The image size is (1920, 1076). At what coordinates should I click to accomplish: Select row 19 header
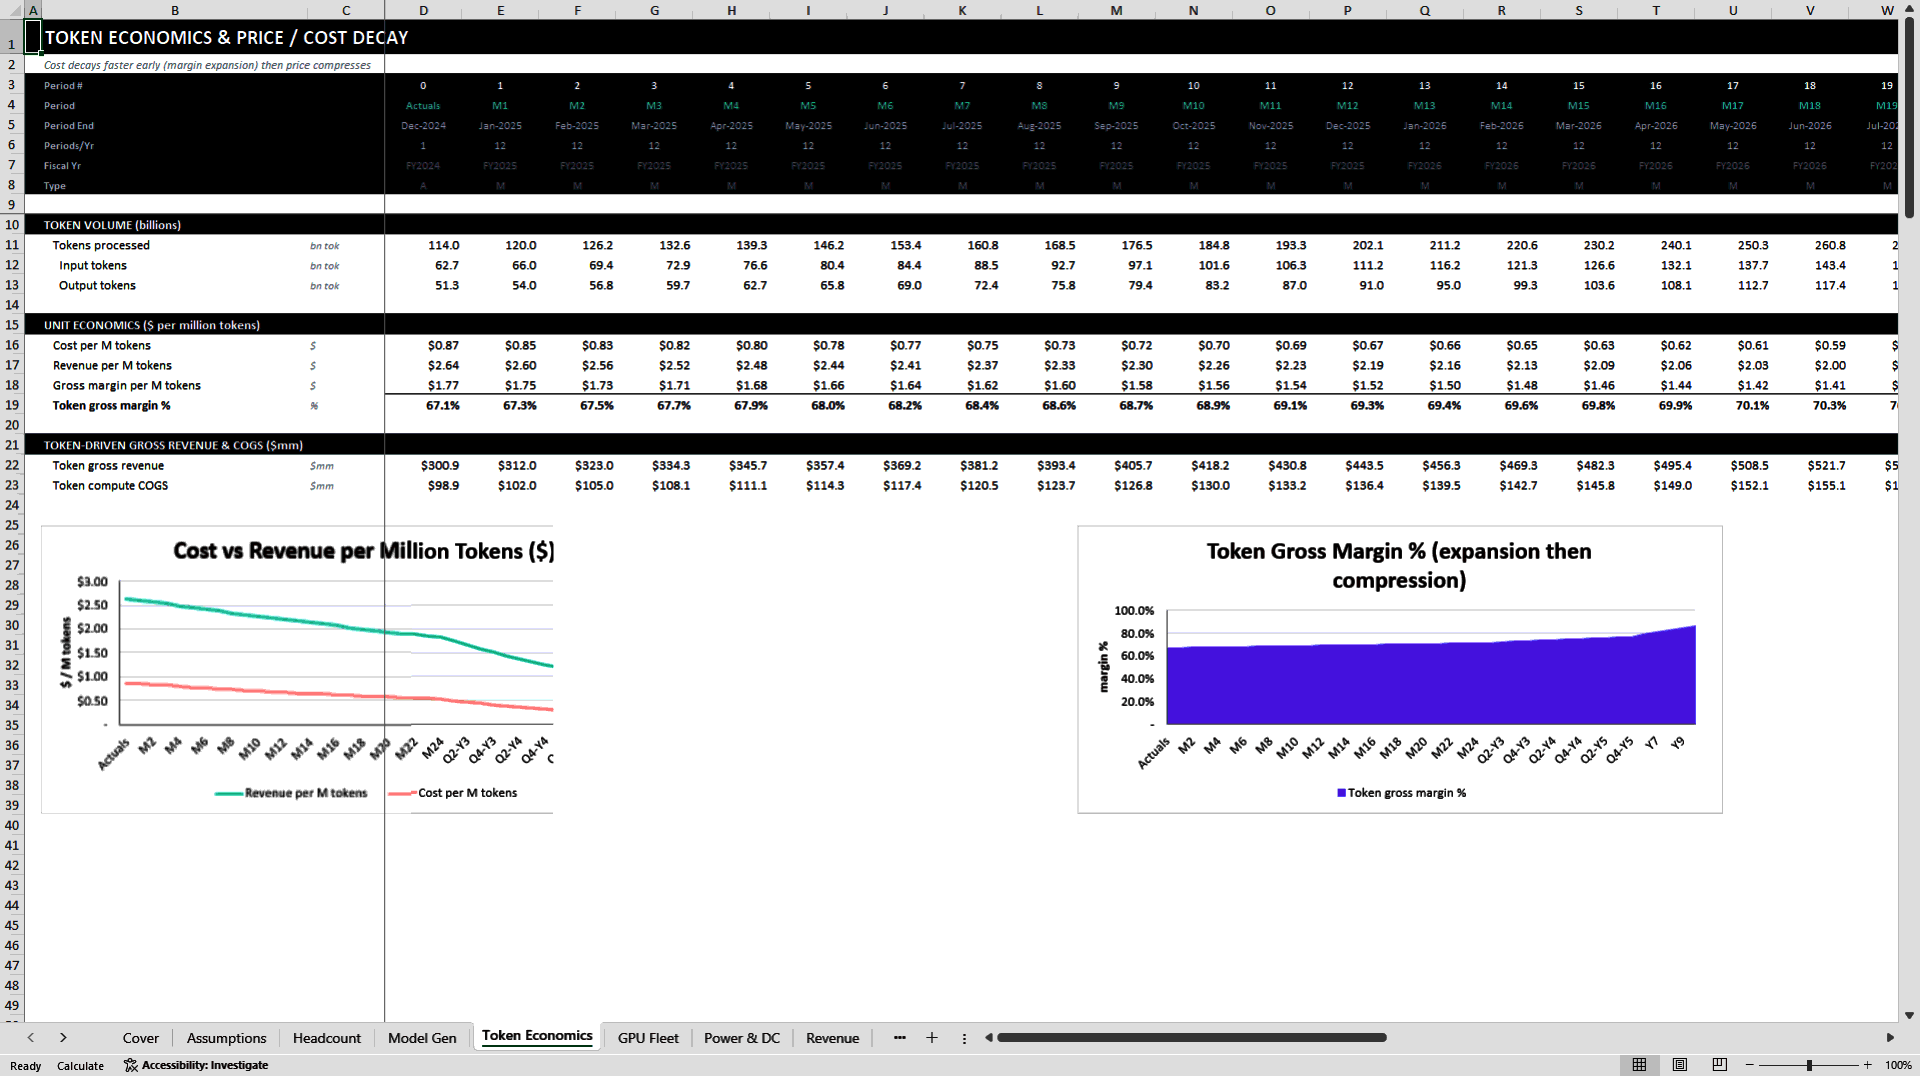12,405
